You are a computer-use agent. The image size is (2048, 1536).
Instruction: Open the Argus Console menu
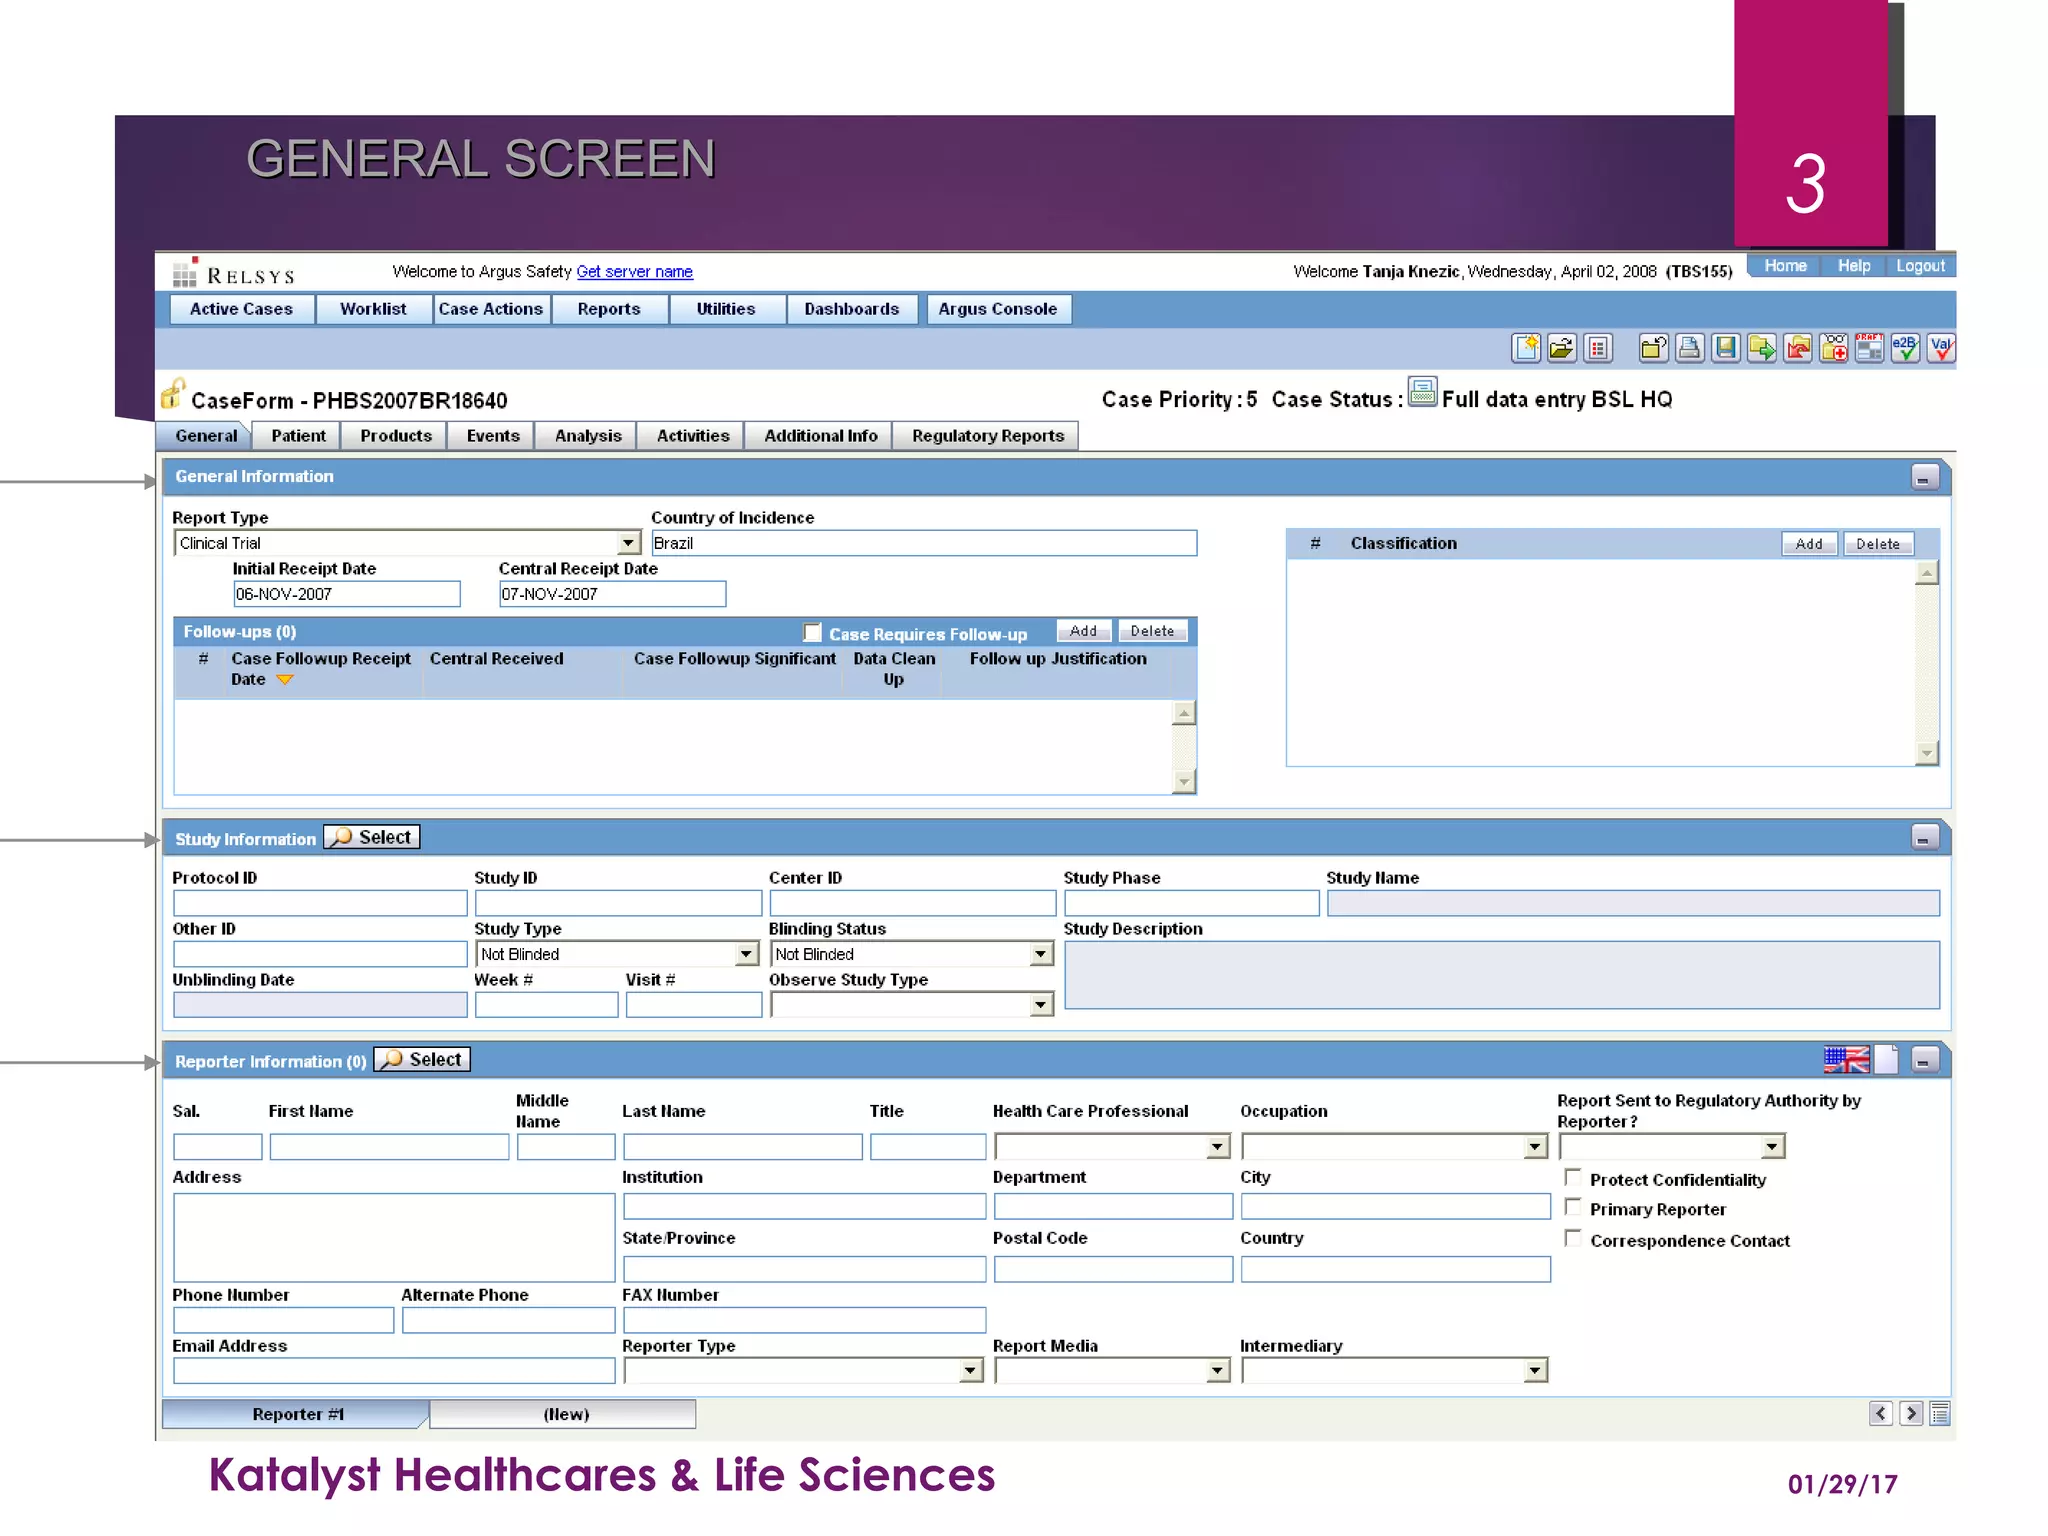(998, 309)
